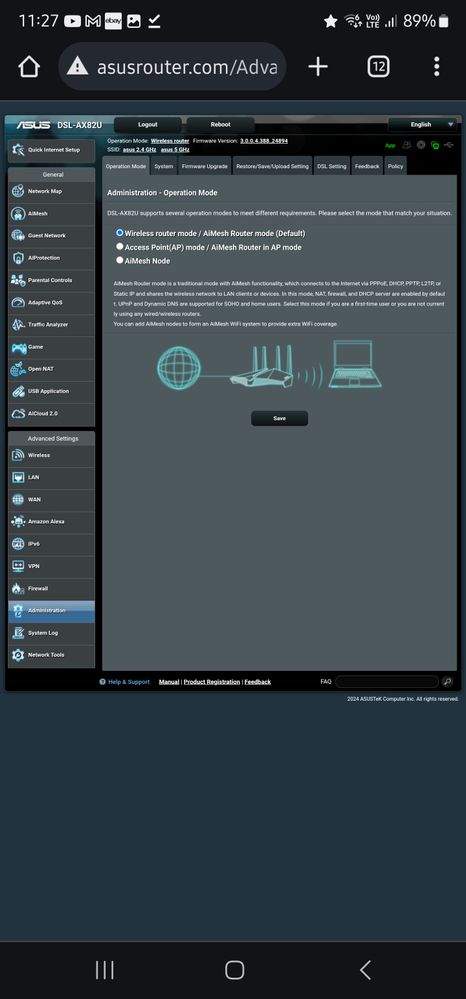Open the footer Feedback link
Image resolution: width=466 pixels, height=999 pixels.
click(x=258, y=682)
